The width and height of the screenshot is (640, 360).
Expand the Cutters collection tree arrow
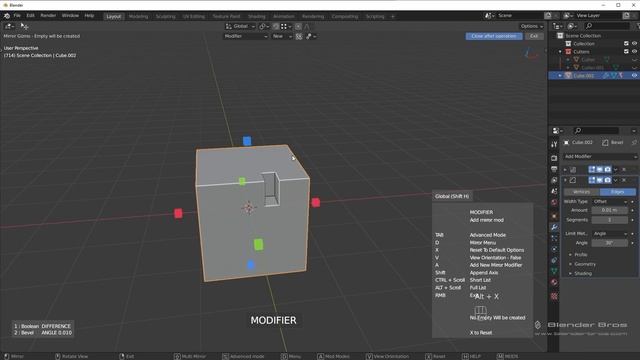click(560, 52)
